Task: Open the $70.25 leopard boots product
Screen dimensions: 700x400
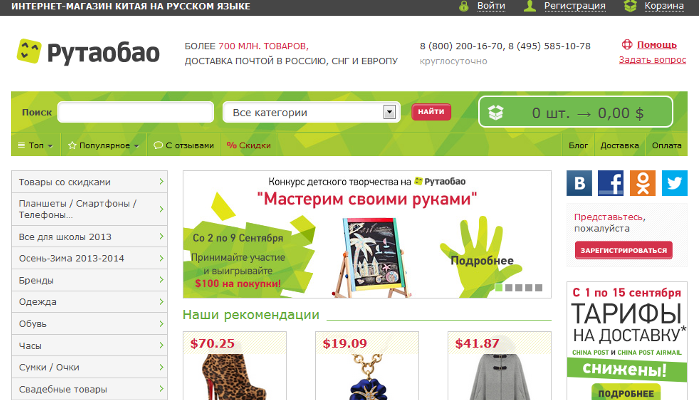Action: tap(235, 366)
